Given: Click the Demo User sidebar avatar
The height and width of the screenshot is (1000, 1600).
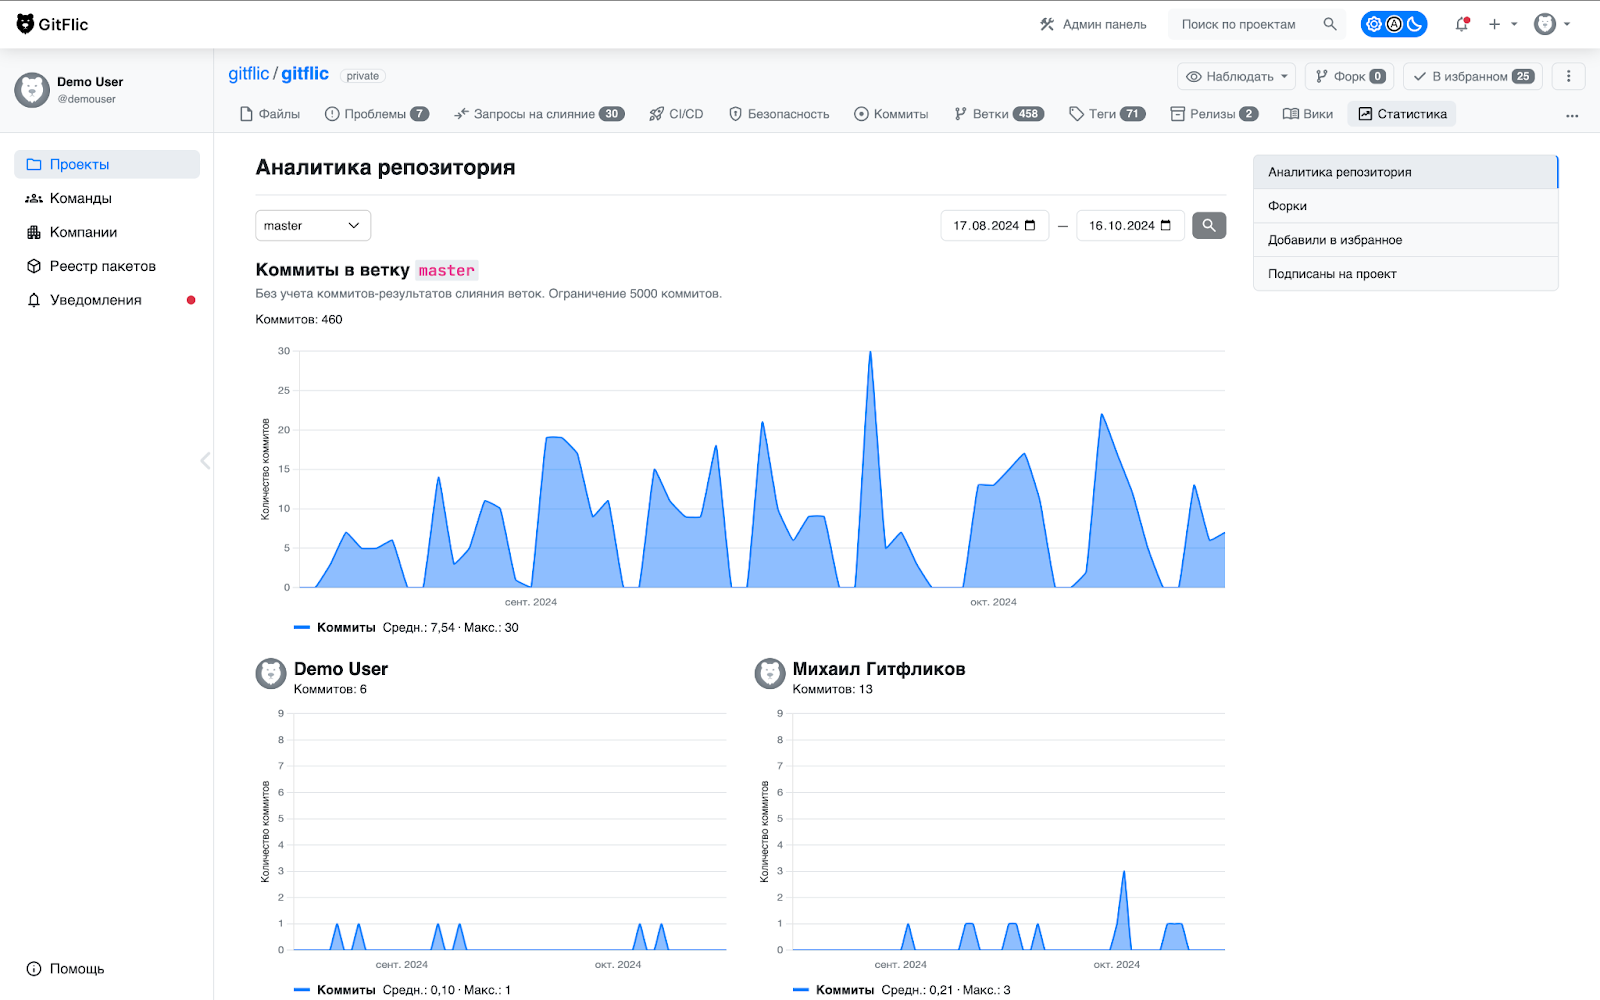Looking at the screenshot, I should [x=32, y=90].
